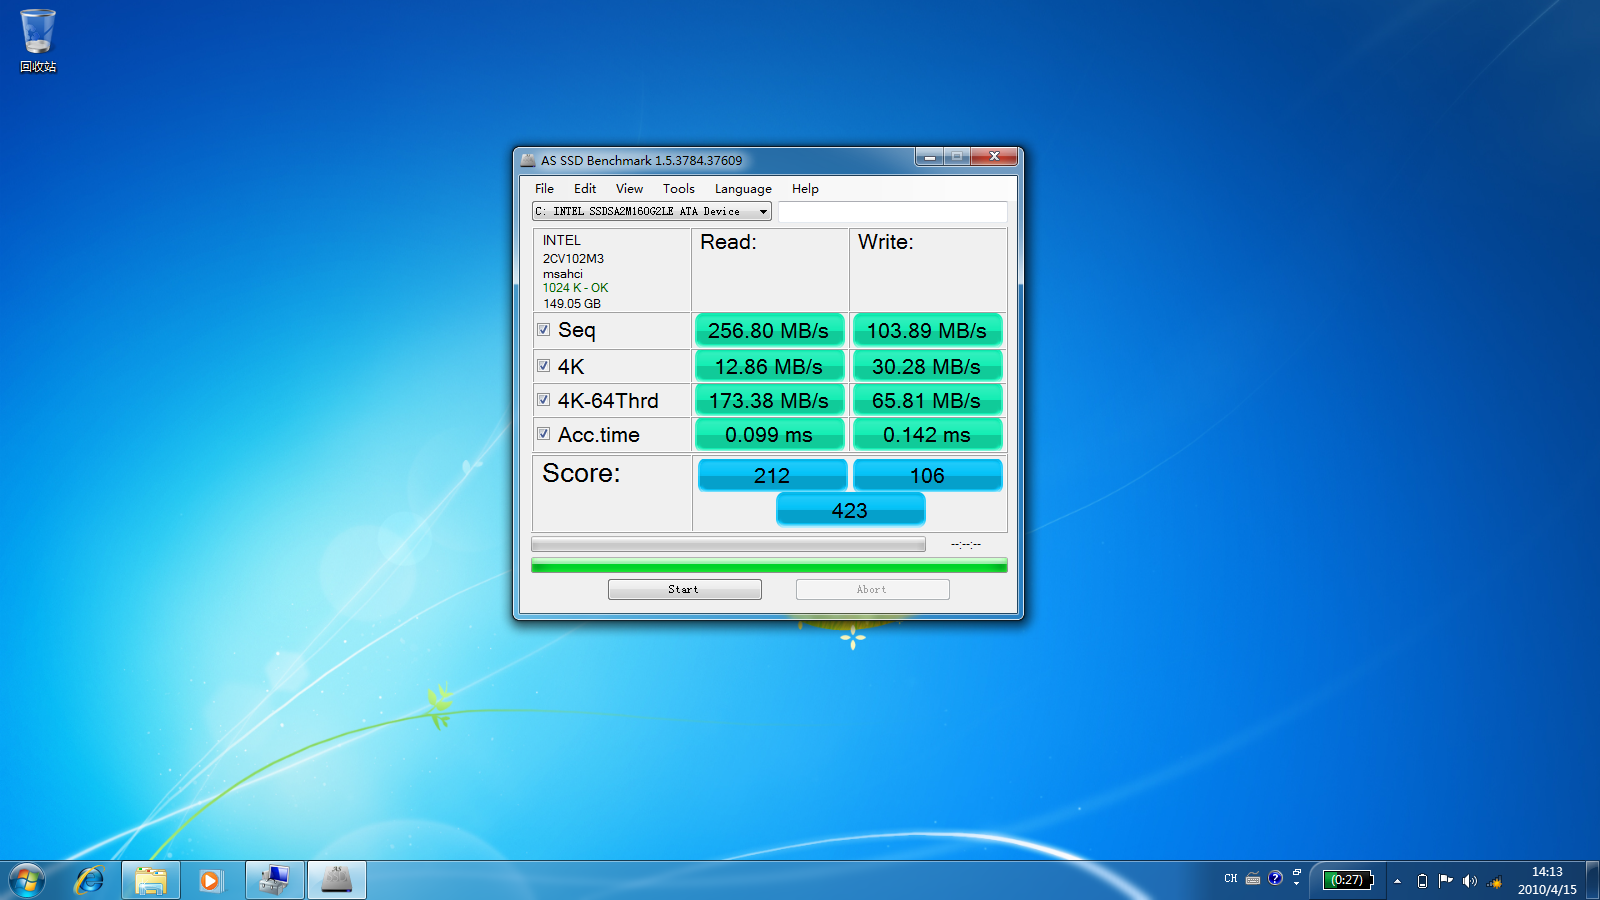Uncheck the 4K test checkbox
Image resolution: width=1600 pixels, height=900 pixels.
click(543, 365)
